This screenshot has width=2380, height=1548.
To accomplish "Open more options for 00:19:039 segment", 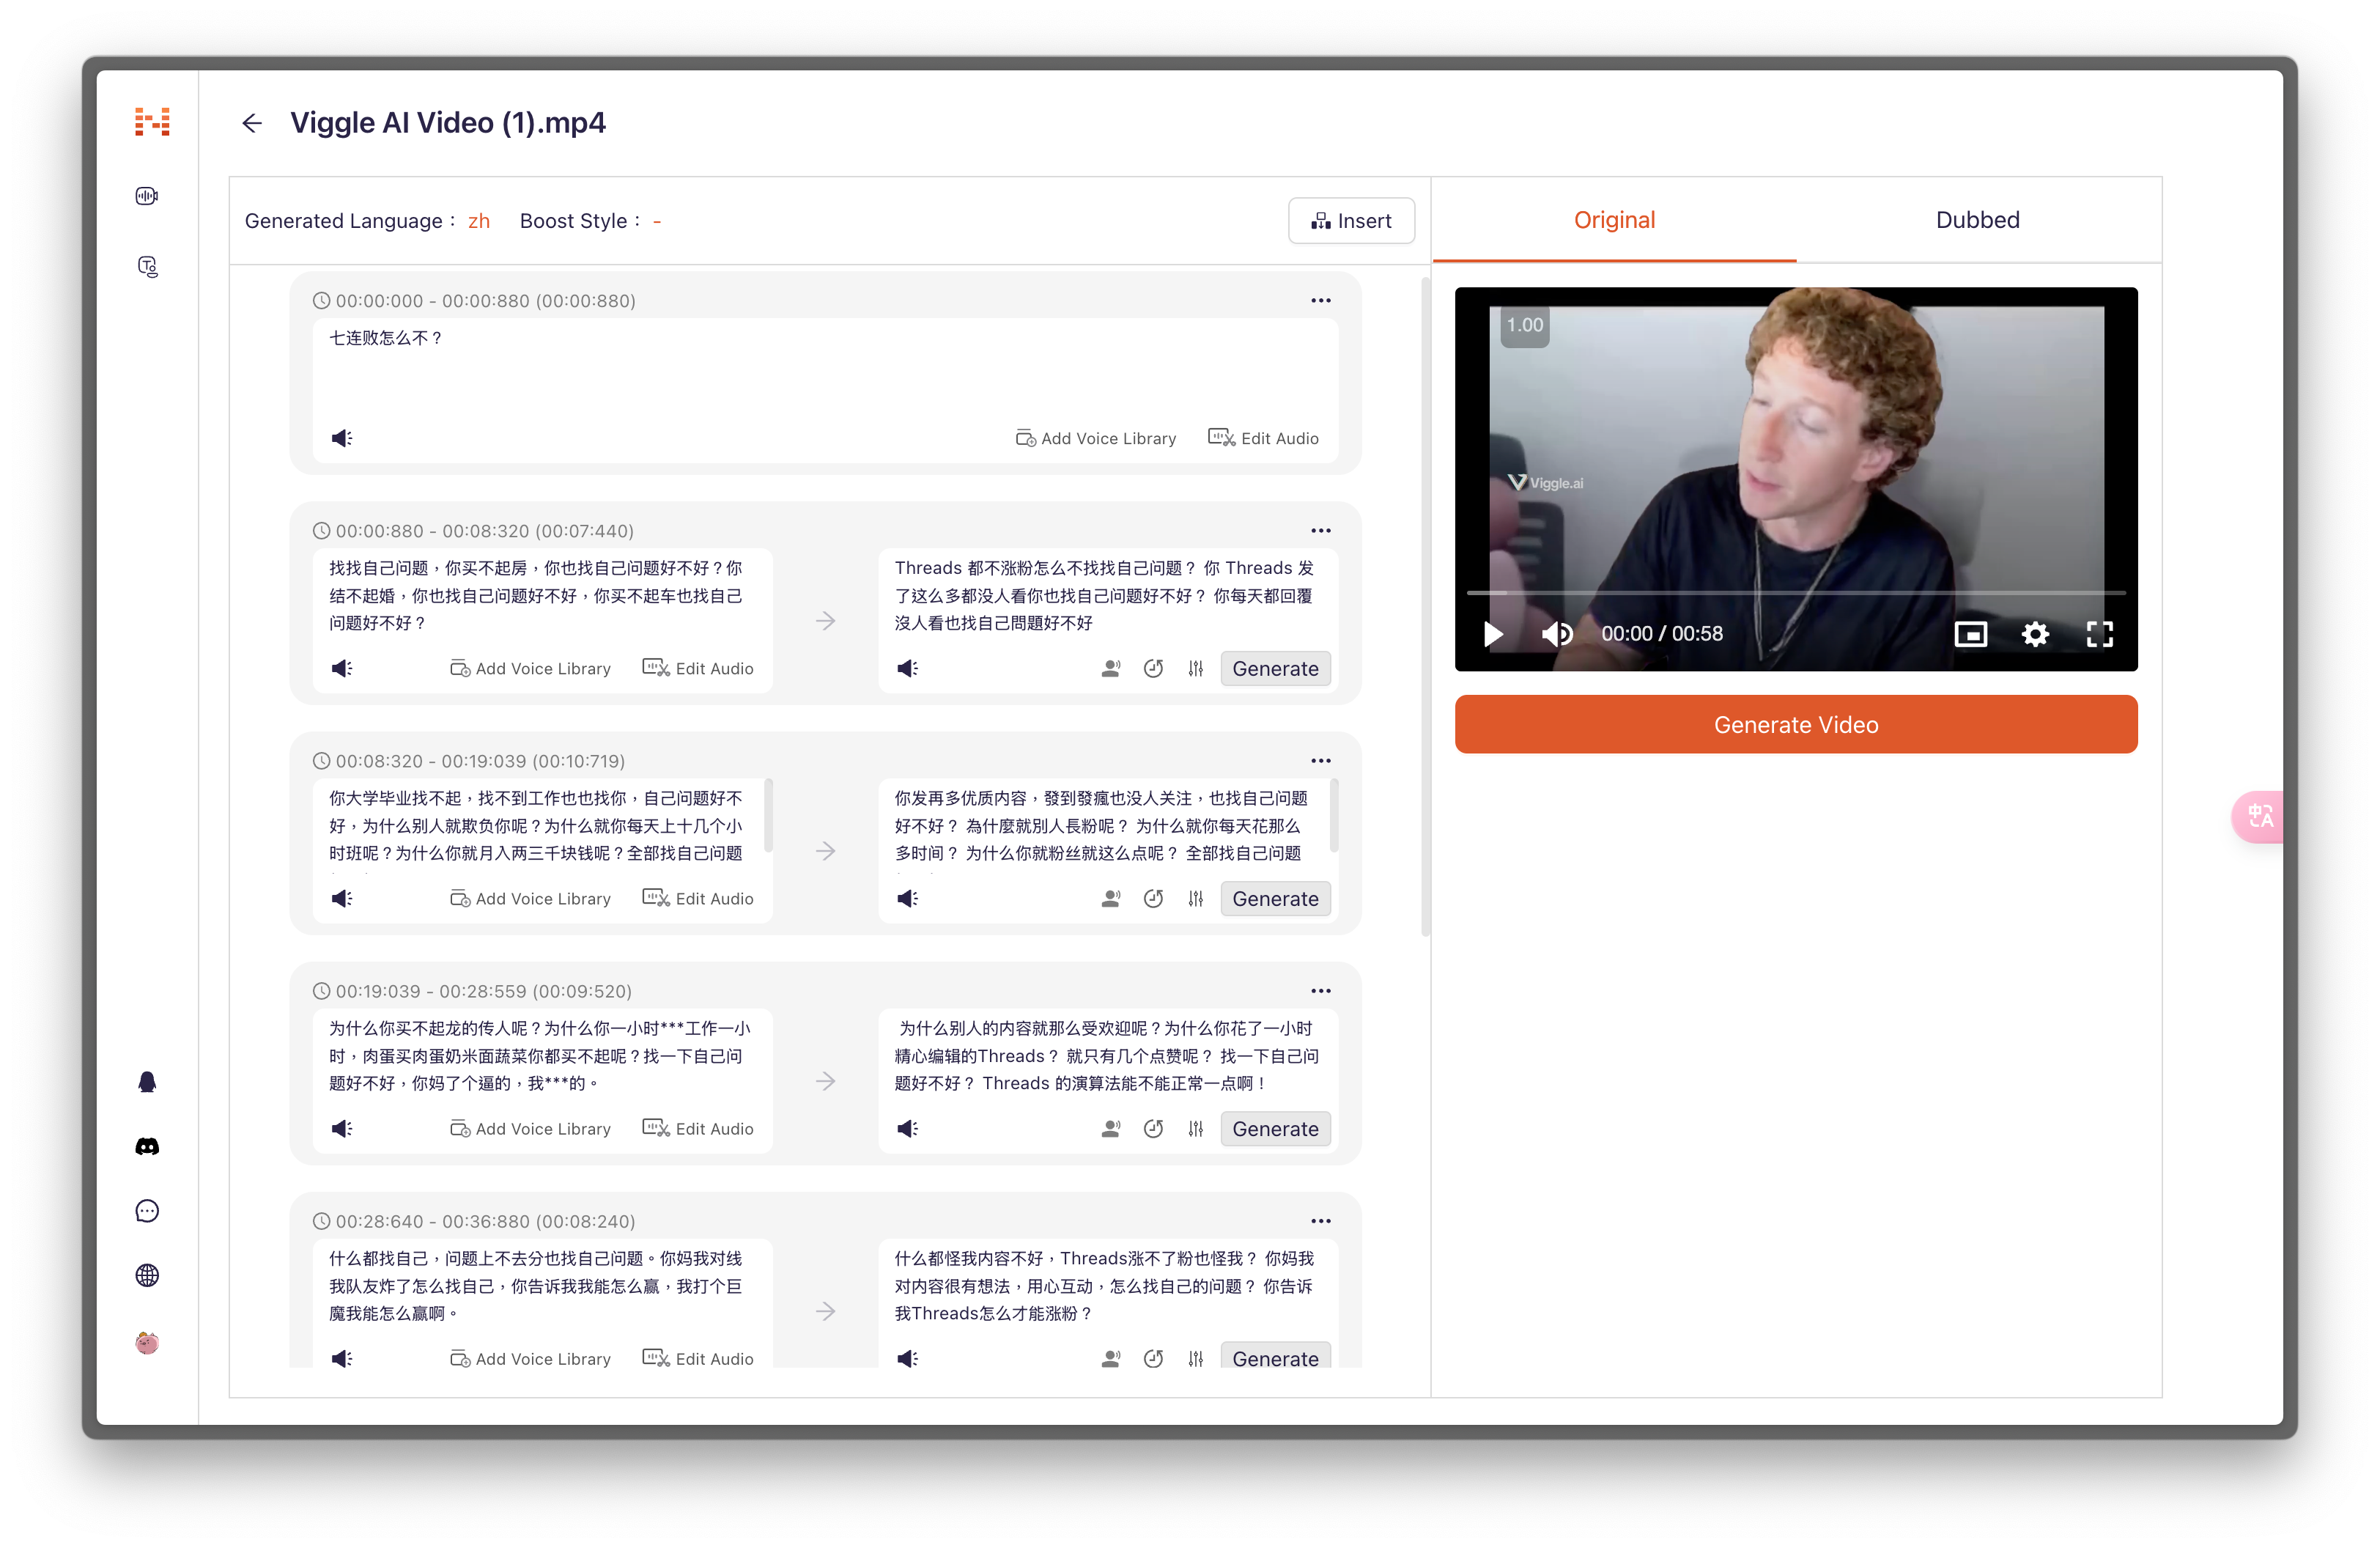I will (1321, 990).
